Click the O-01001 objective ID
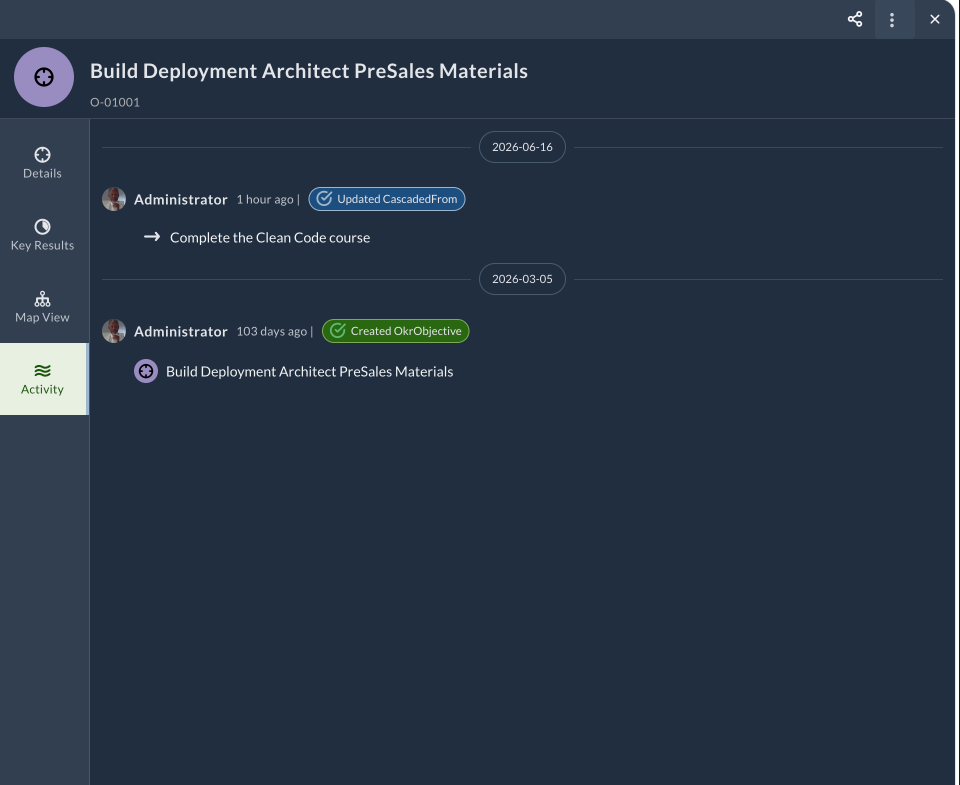The image size is (960, 785). coord(115,102)
